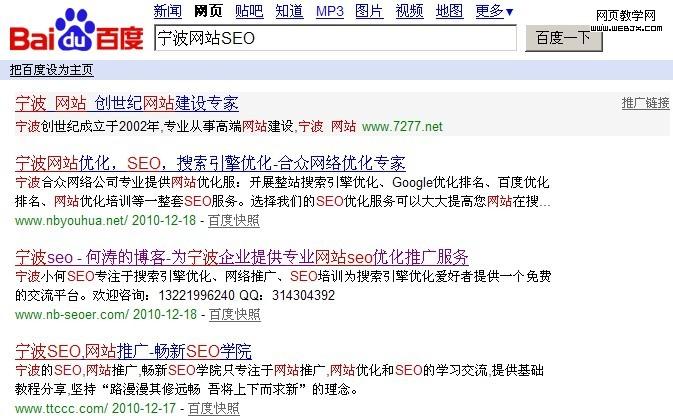Viewport: 673px width, 416px height.
Task: Switch to the 贴吧 tab
Action: 249,12
